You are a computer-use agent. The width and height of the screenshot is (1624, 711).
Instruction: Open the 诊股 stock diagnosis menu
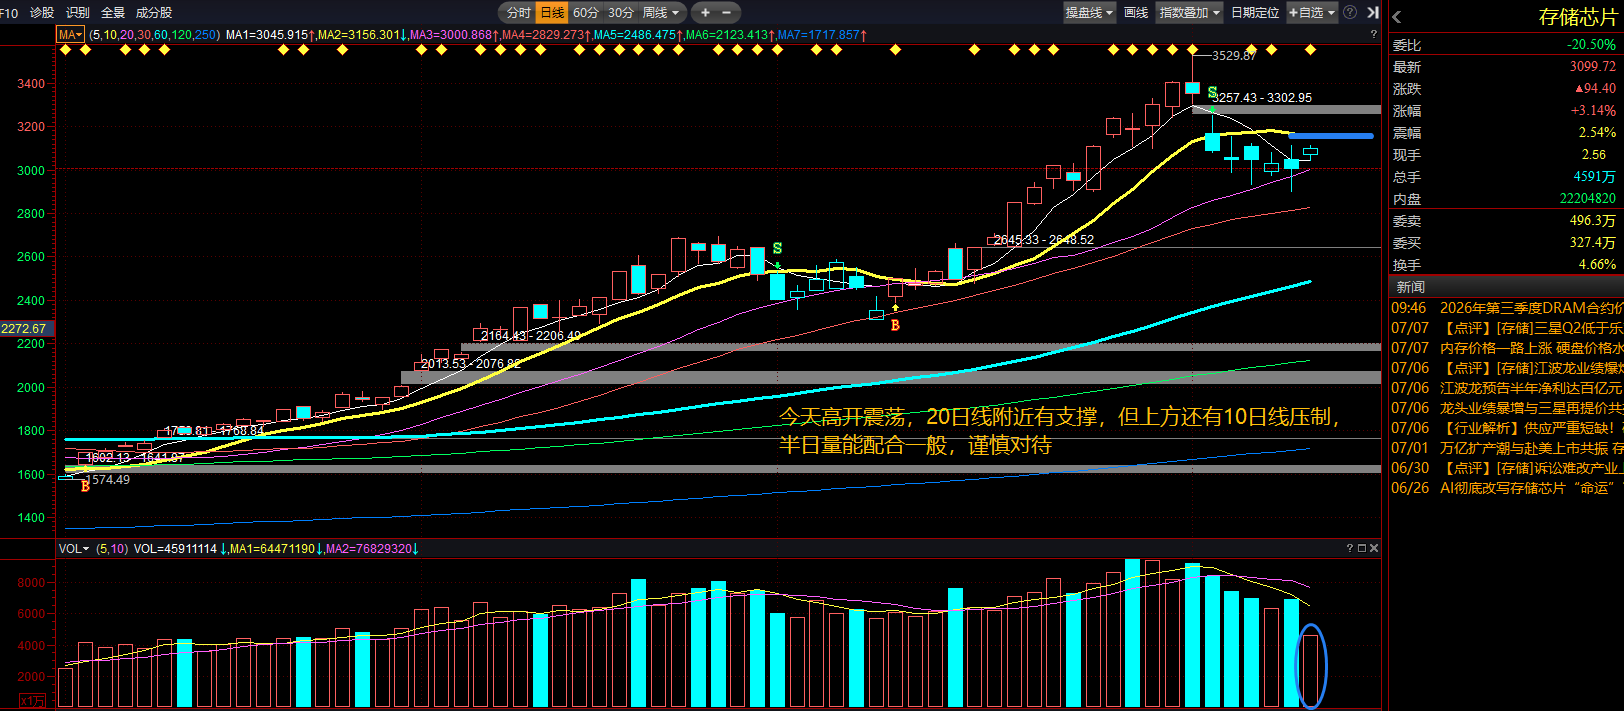pyautogui.click(x=42, y=13)
